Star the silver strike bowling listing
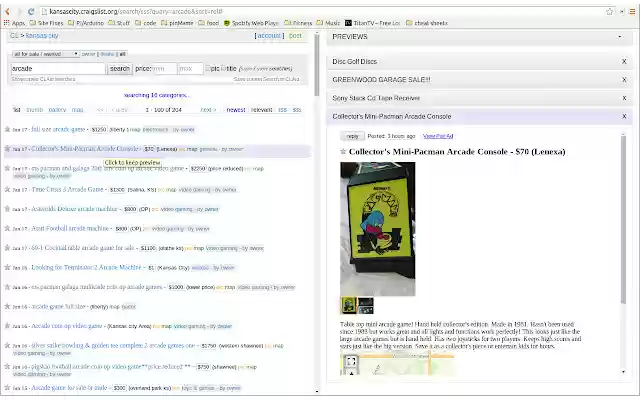 point(7,345)
